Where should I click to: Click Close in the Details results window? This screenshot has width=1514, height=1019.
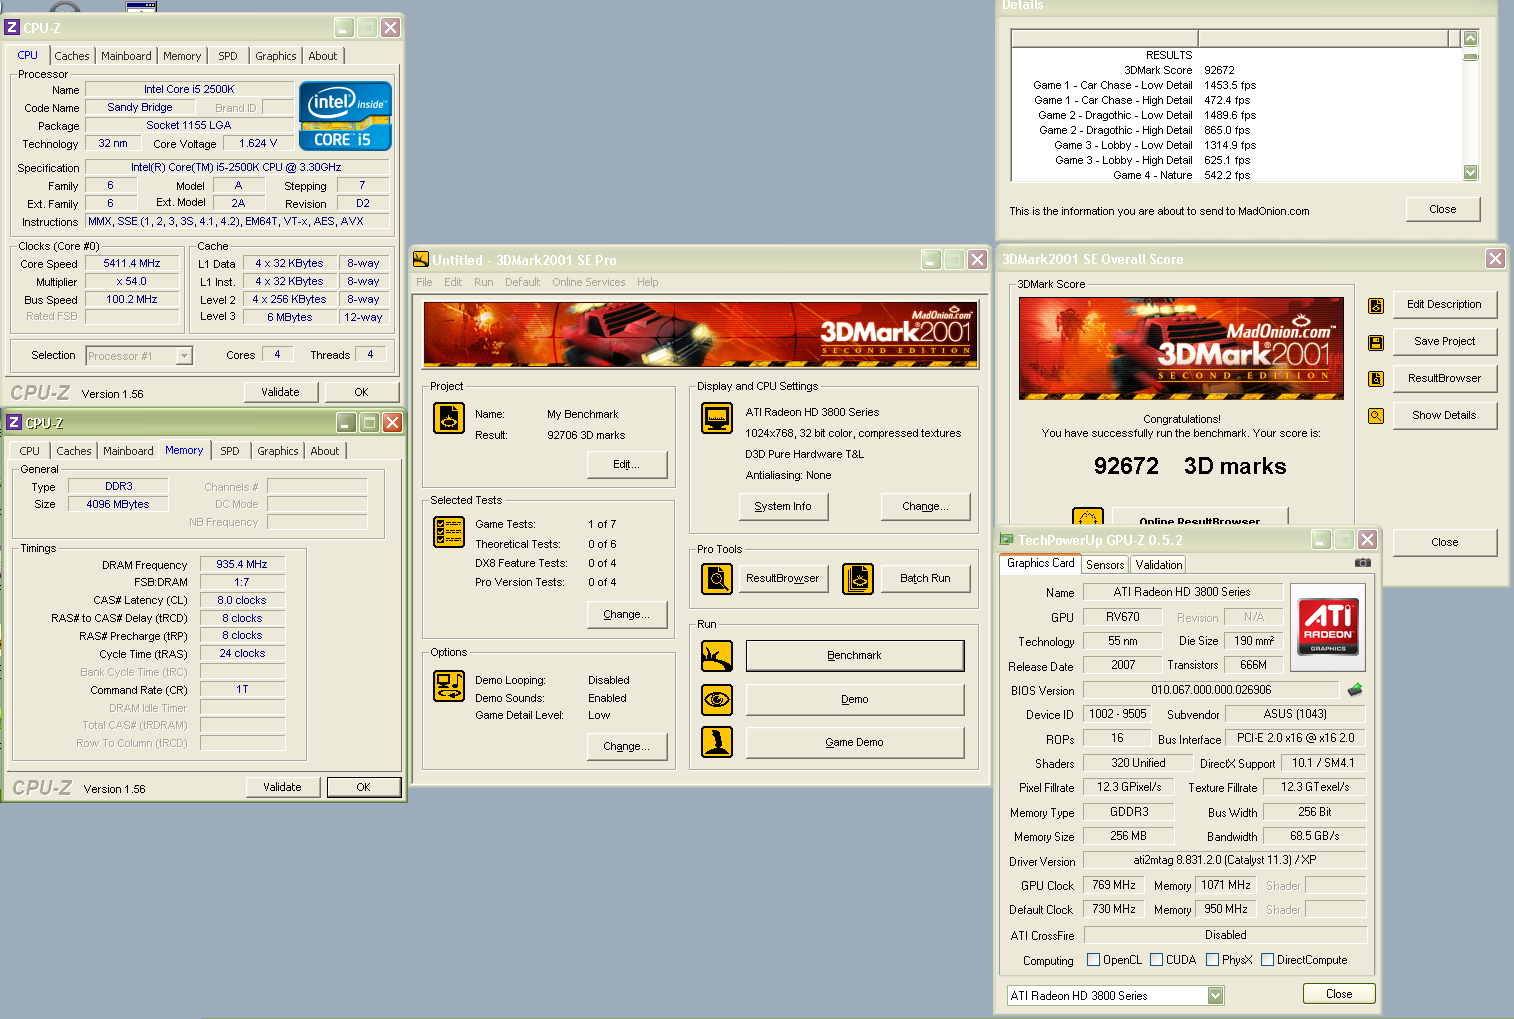(x=1443, y=210)
